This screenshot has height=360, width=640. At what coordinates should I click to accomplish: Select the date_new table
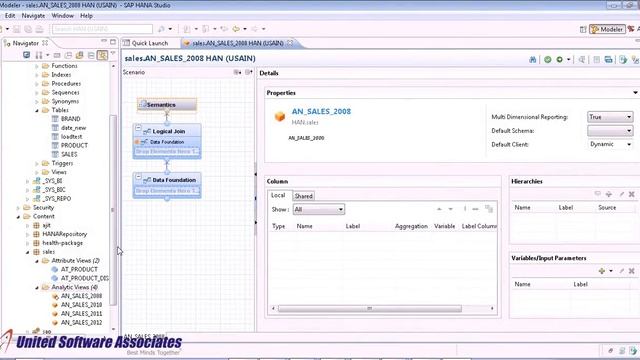click(x=73, y=128)
